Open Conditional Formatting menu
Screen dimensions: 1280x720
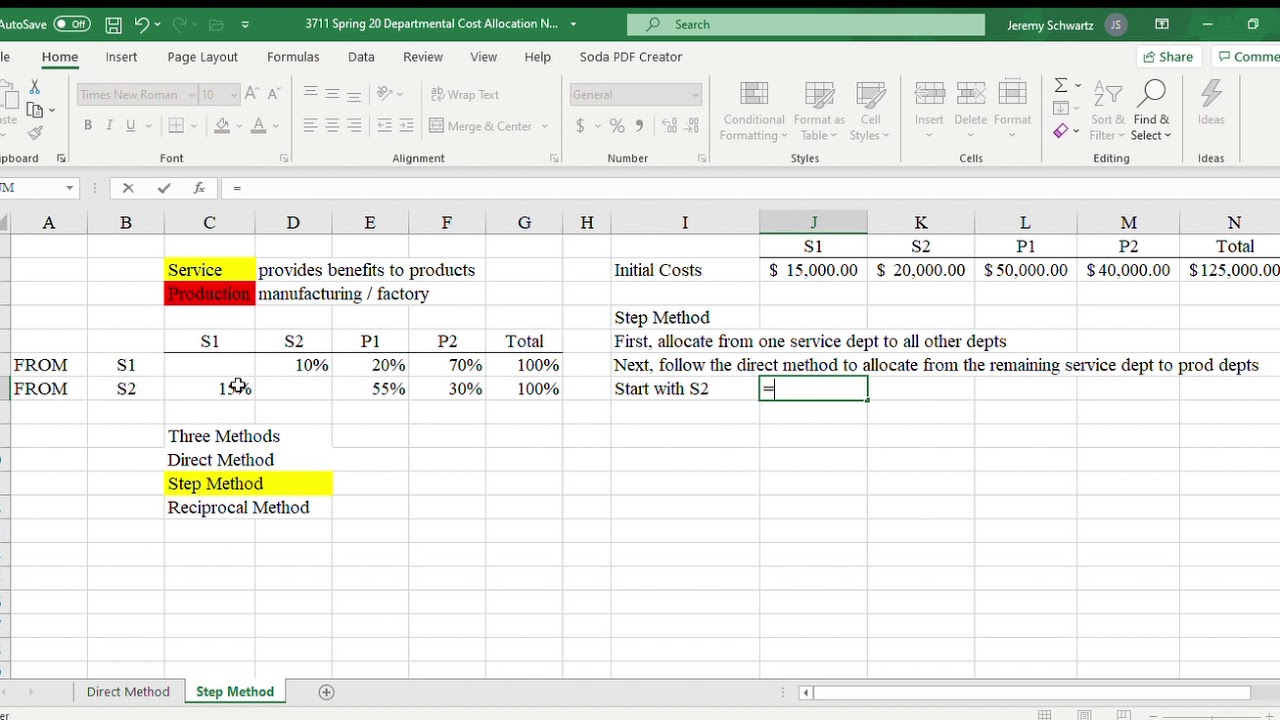(755, 112)
